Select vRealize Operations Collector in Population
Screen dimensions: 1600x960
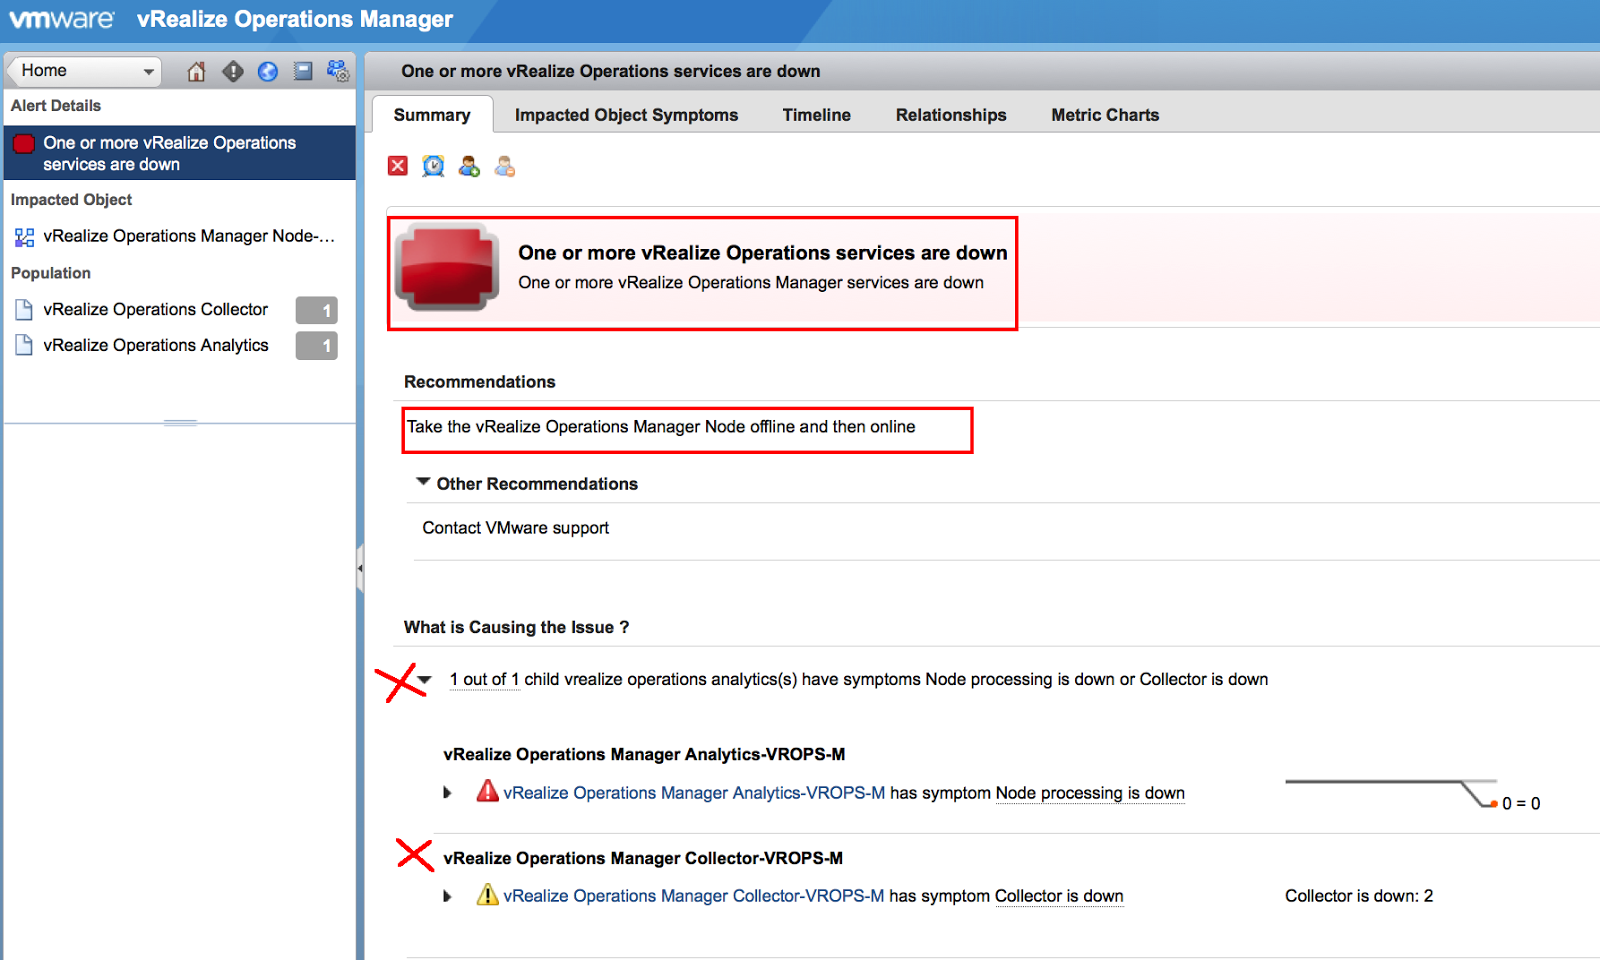pos(155,310)
